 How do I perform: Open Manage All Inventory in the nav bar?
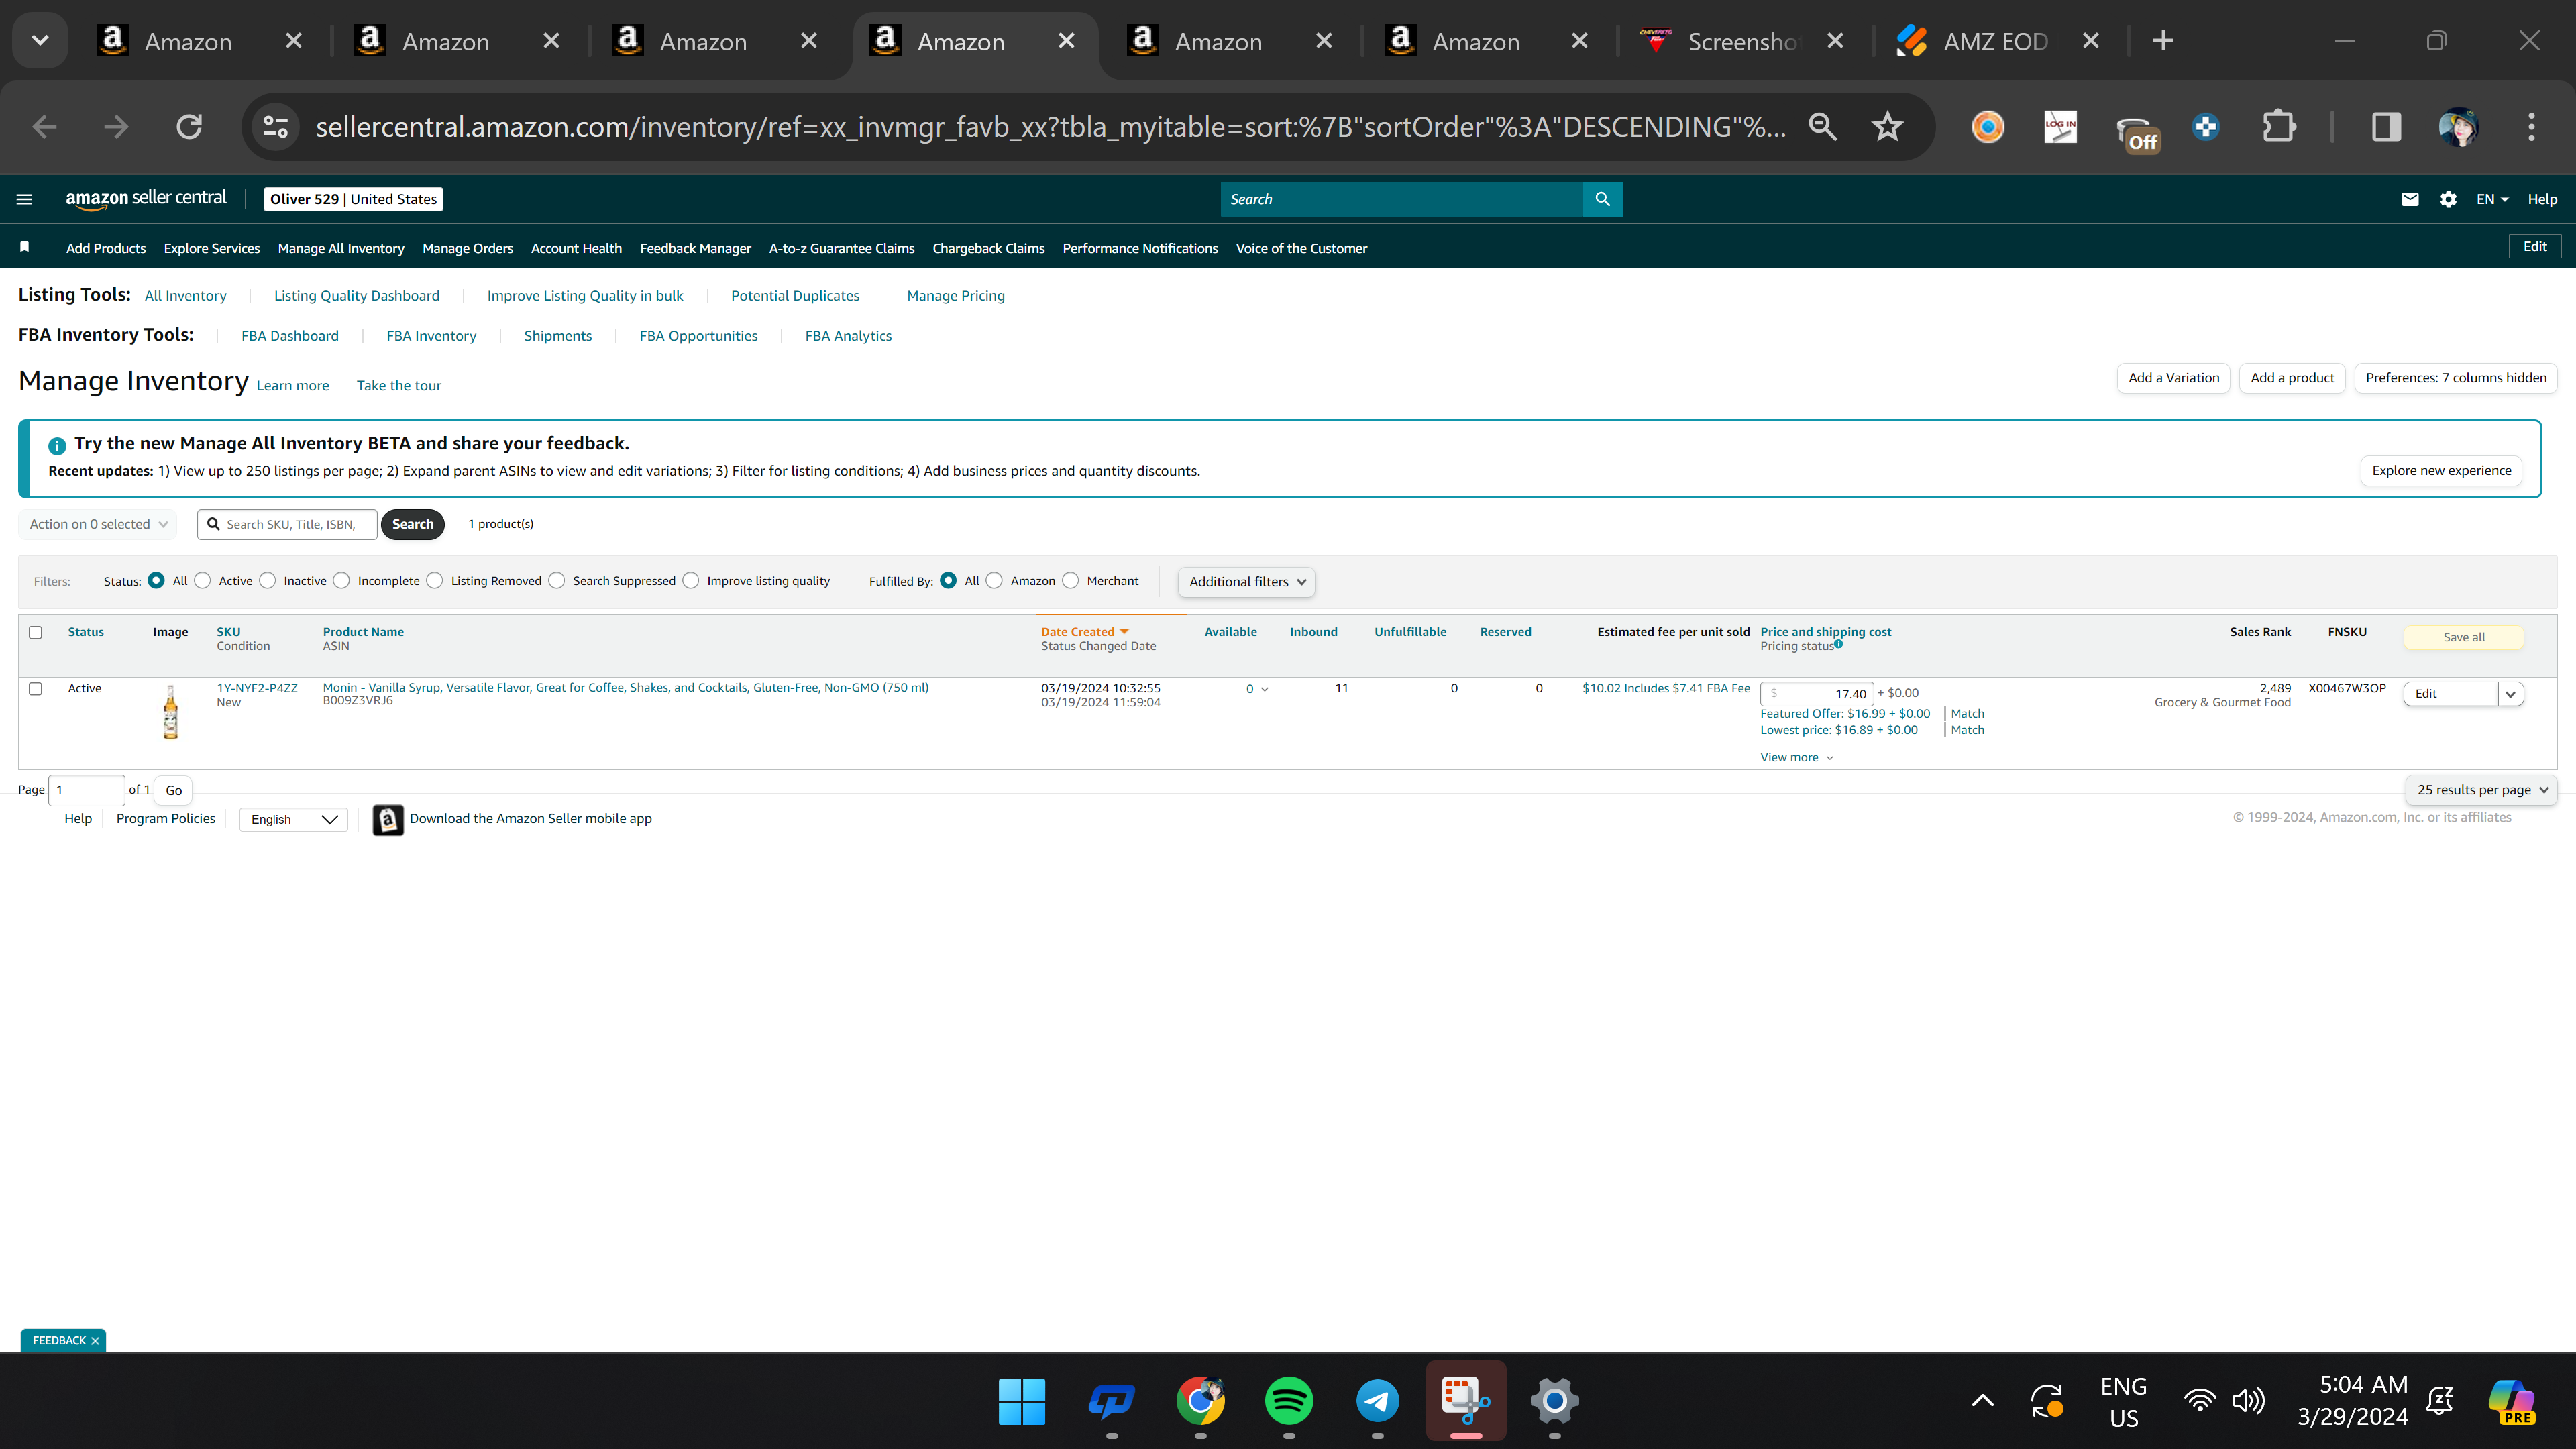tap(341, 248)
